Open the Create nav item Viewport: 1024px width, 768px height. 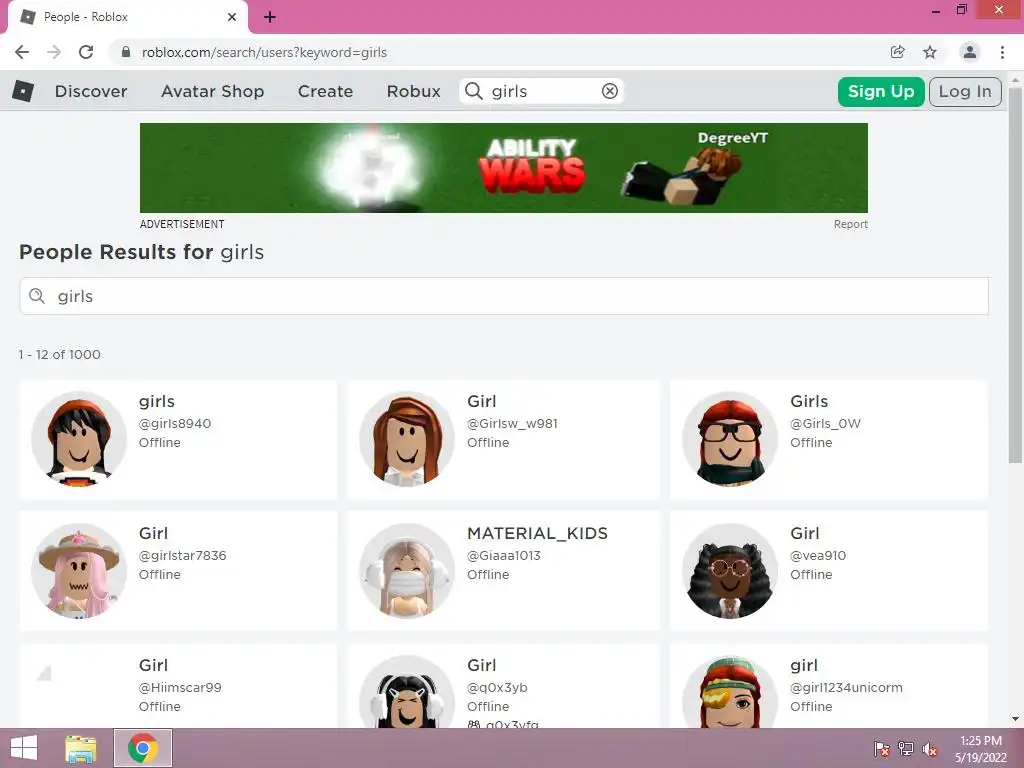(x=325, y=91)
